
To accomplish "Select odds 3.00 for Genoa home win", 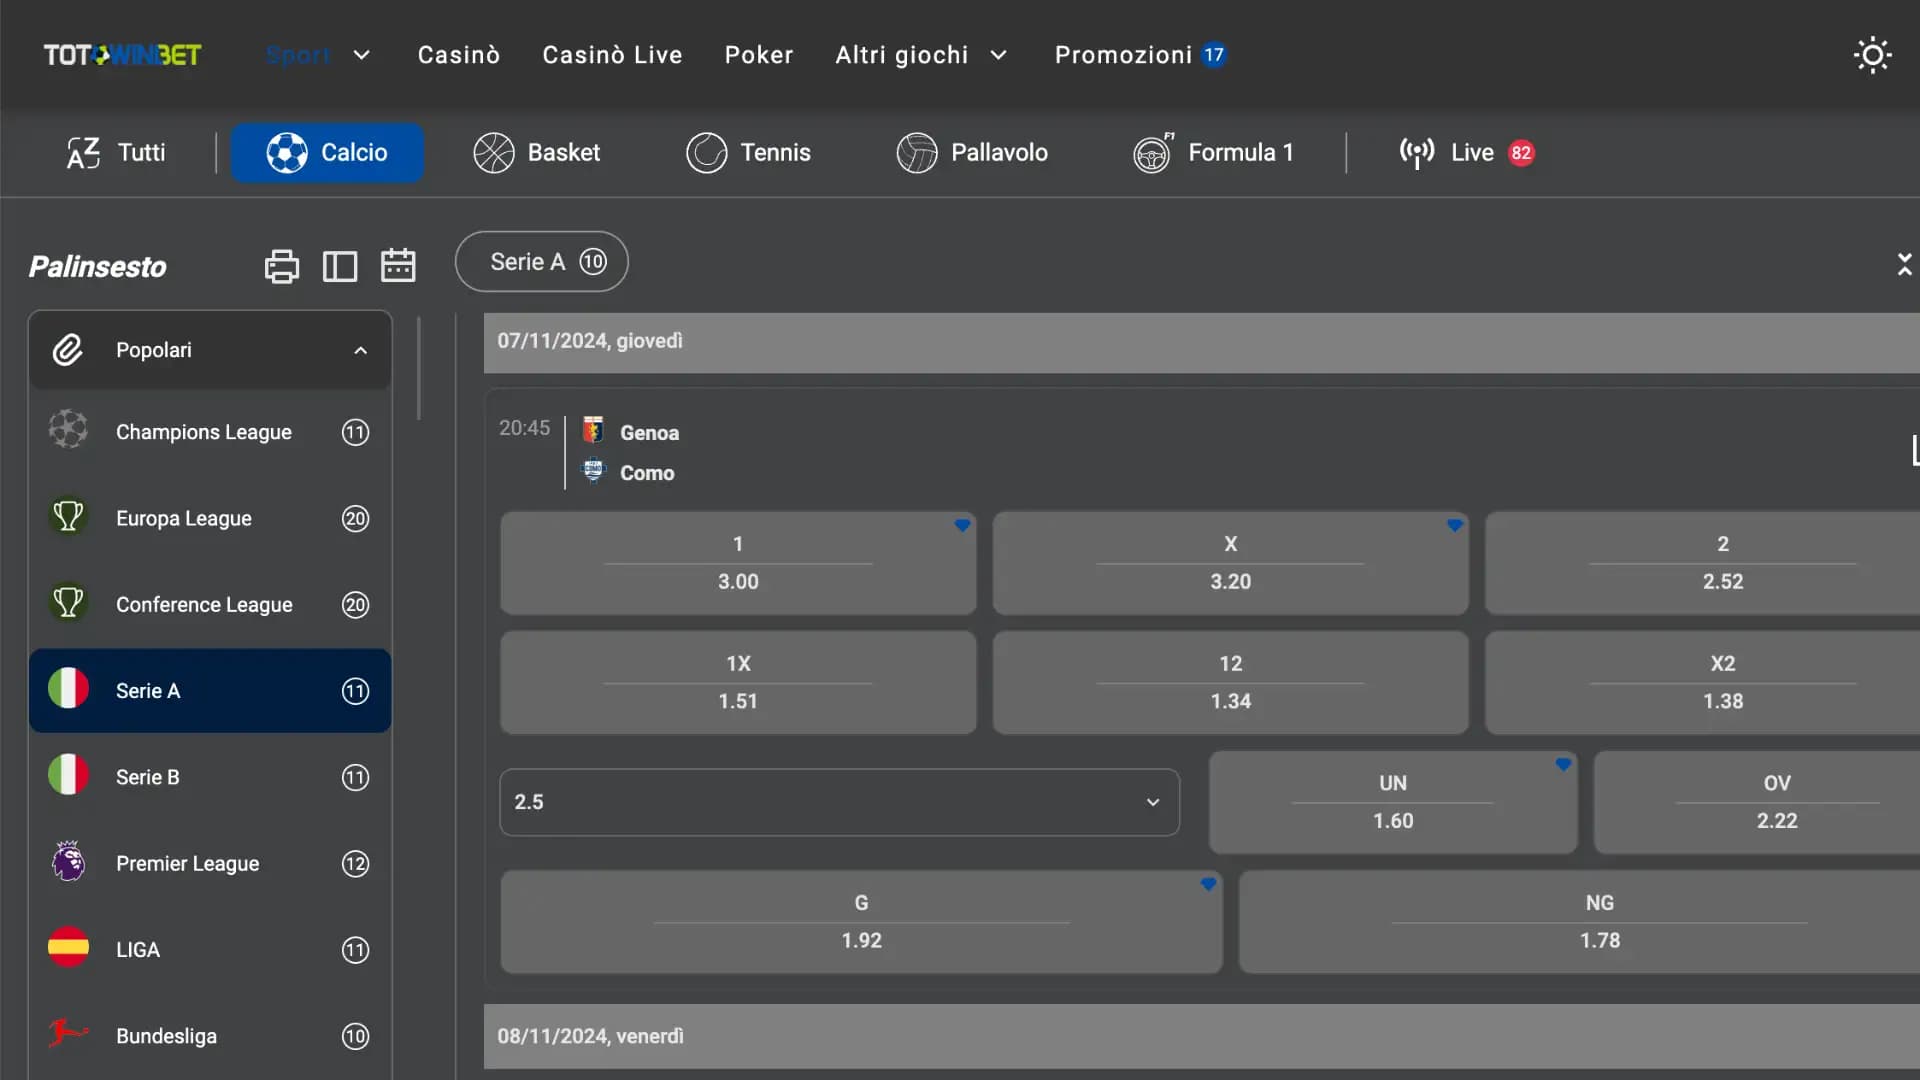I will [737, 563].
